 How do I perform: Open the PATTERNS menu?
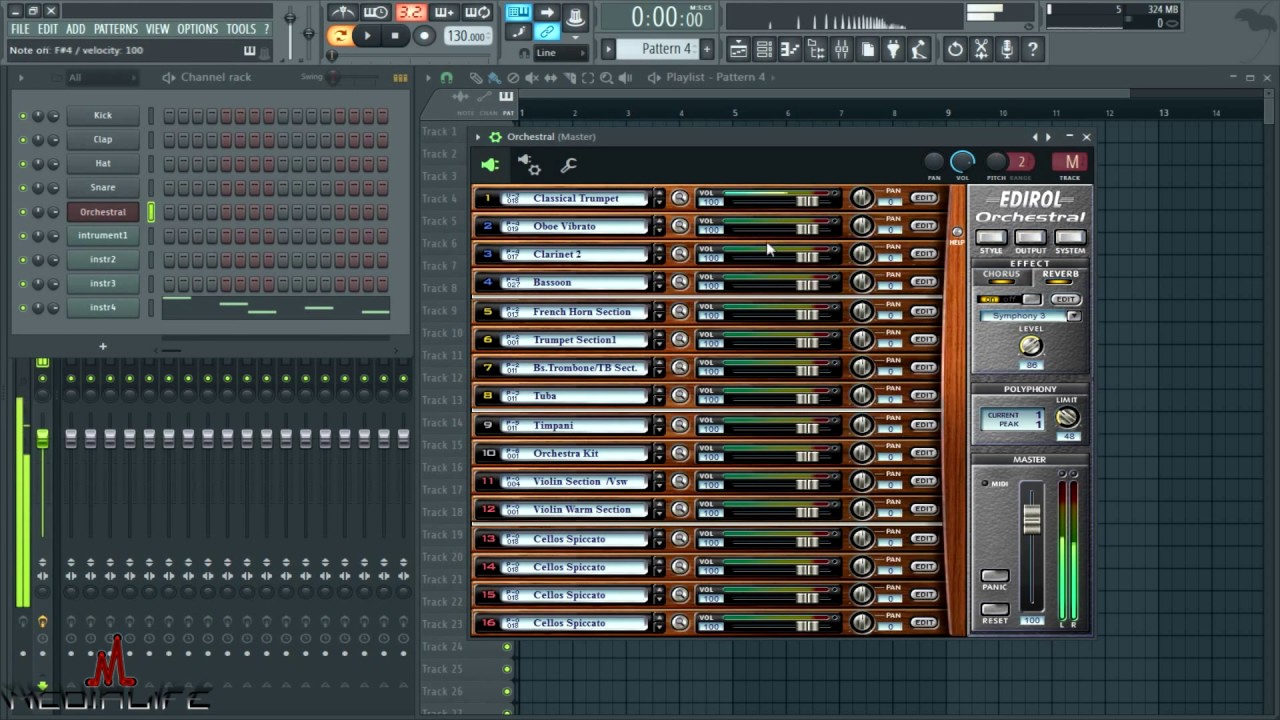coord(115,29)
